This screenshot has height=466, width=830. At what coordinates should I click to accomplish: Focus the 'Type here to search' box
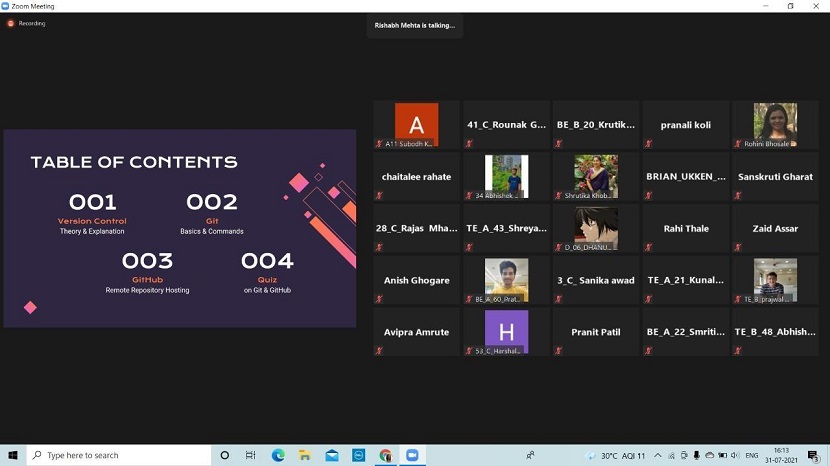(119, 455)
